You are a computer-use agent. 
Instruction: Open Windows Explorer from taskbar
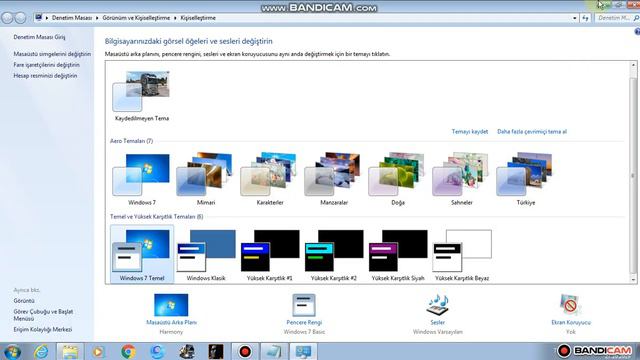tap(70, 351)
